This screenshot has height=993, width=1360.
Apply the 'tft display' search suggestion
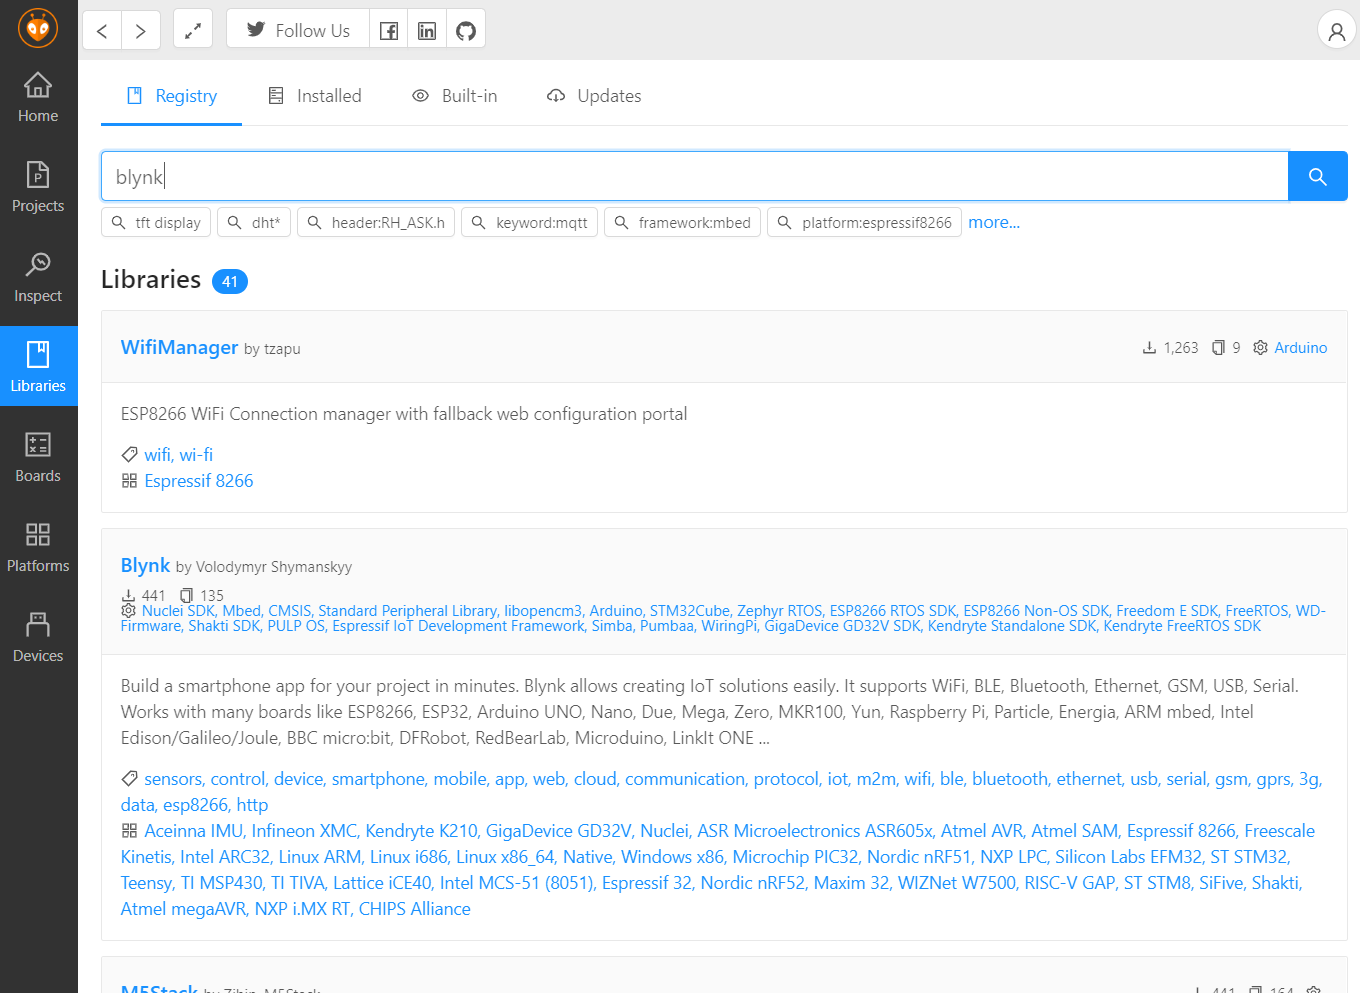point(156,222)
